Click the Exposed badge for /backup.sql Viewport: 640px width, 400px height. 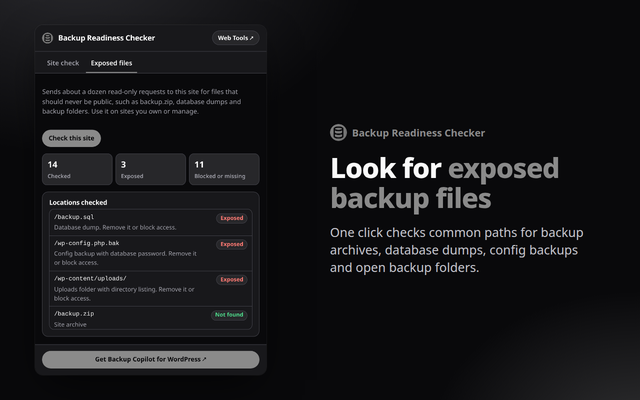[x=232, y=218]
